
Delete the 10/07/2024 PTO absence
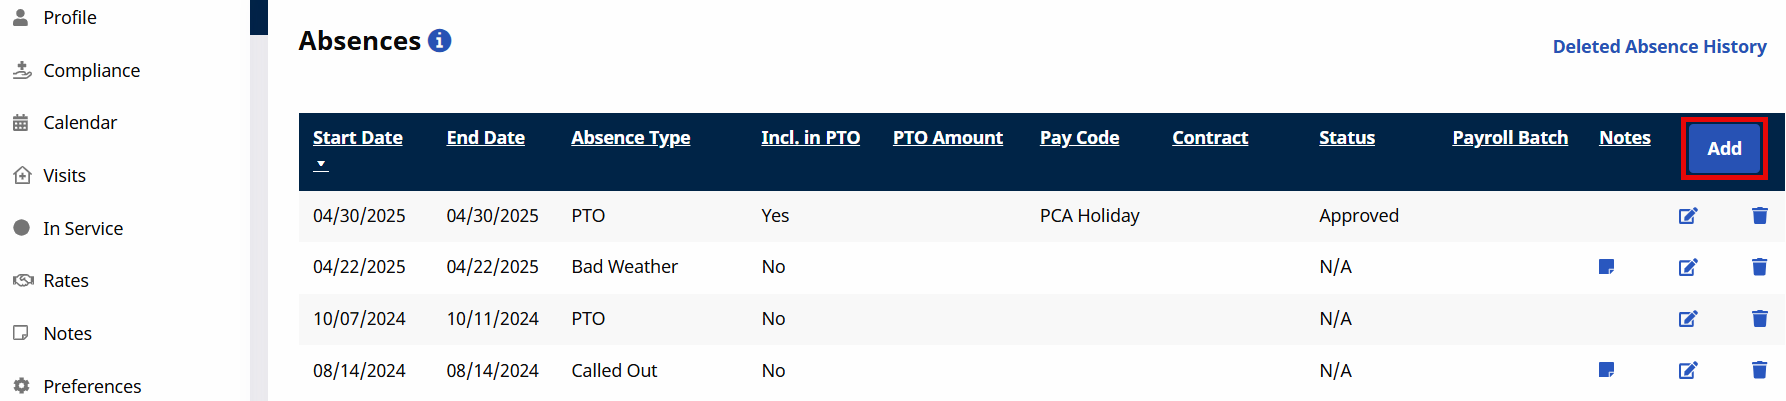click(x=1760, y=319)
